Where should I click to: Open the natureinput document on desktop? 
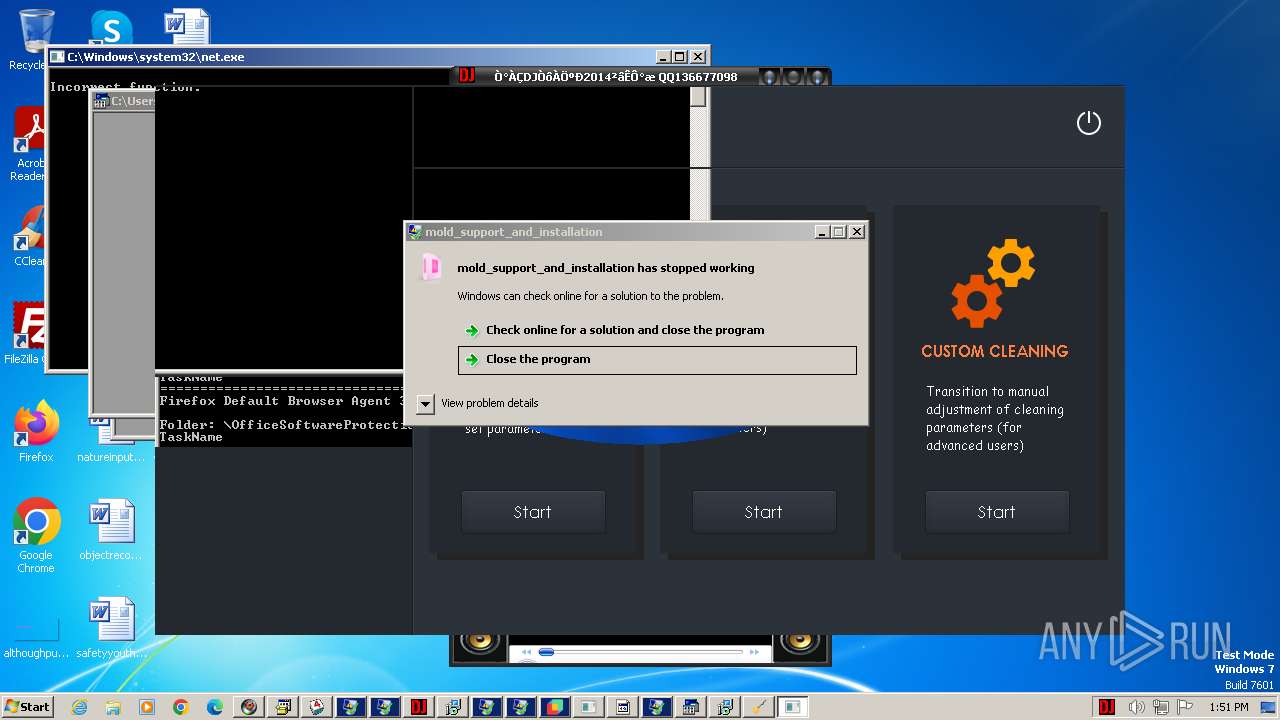[x=110, y=443]
